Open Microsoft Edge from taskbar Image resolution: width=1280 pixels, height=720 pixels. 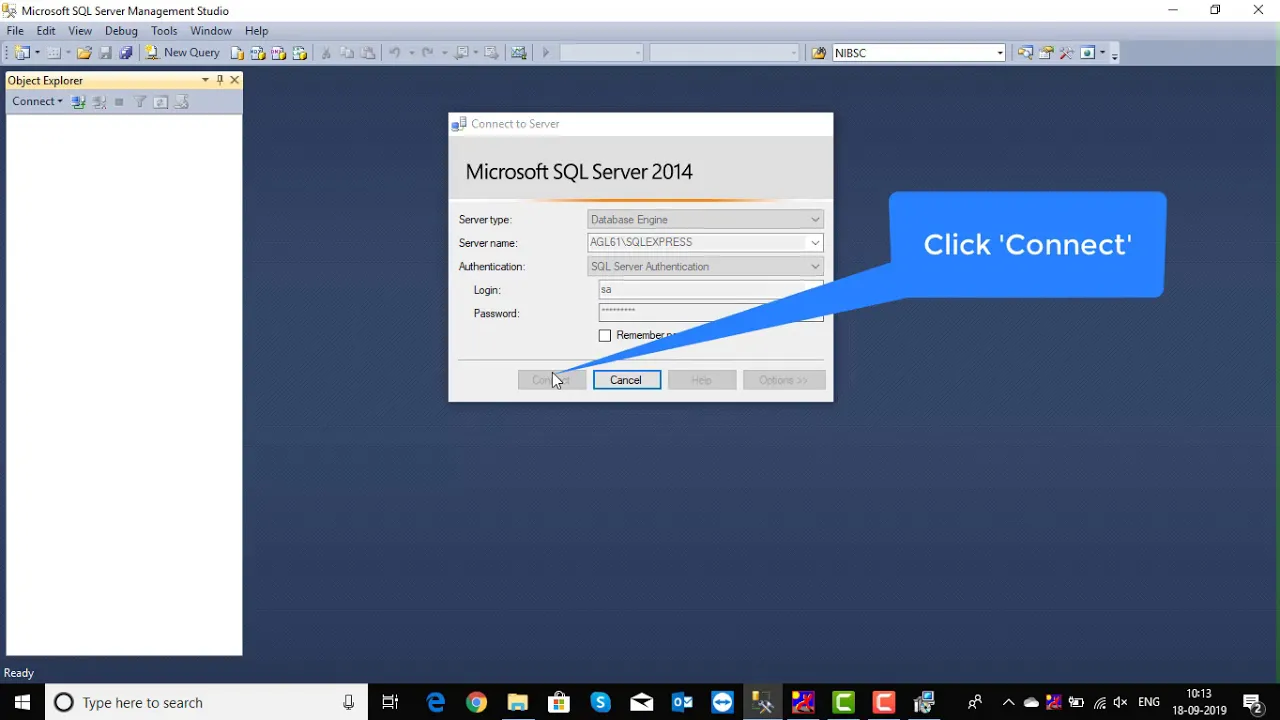436,703
